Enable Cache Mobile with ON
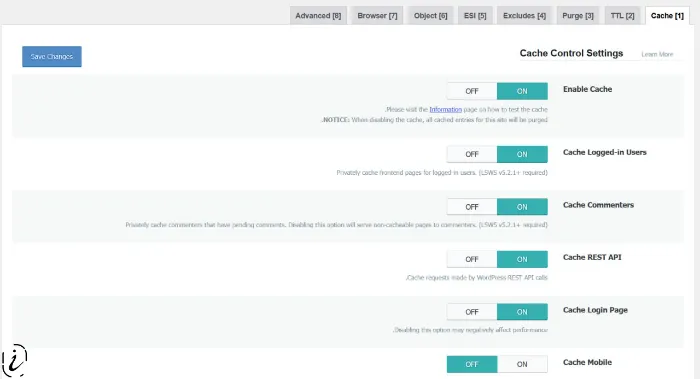The image size is (700, 379). click(522, 364)
